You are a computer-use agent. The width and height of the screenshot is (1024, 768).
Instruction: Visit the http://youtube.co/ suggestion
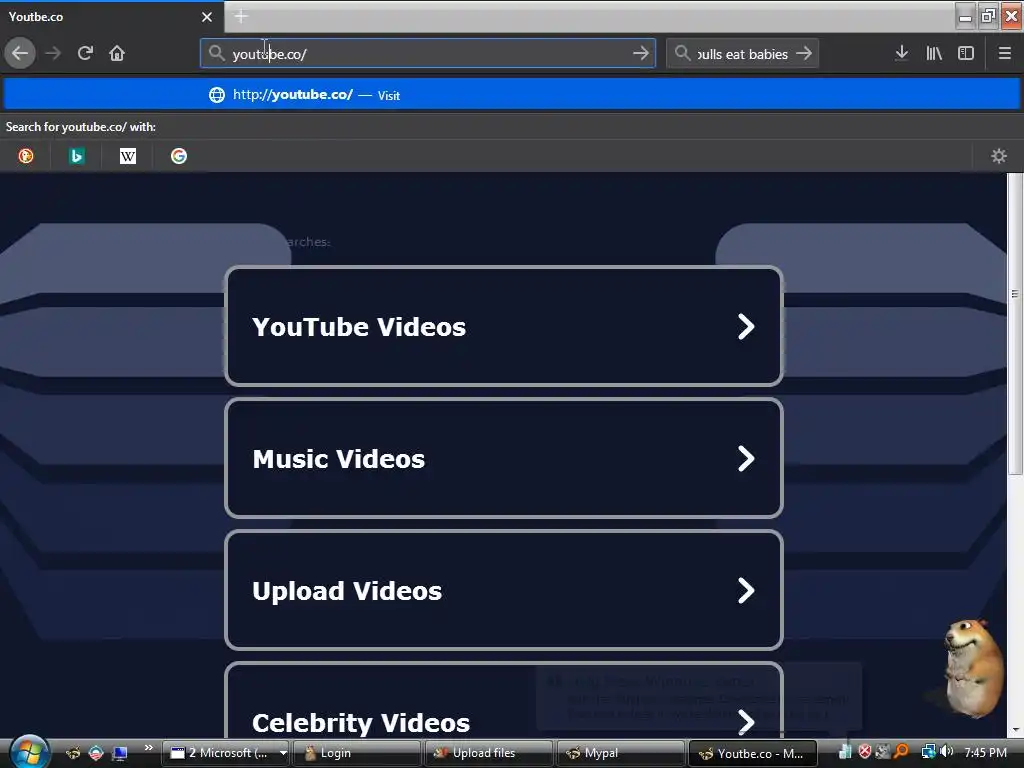pos(512,95)
